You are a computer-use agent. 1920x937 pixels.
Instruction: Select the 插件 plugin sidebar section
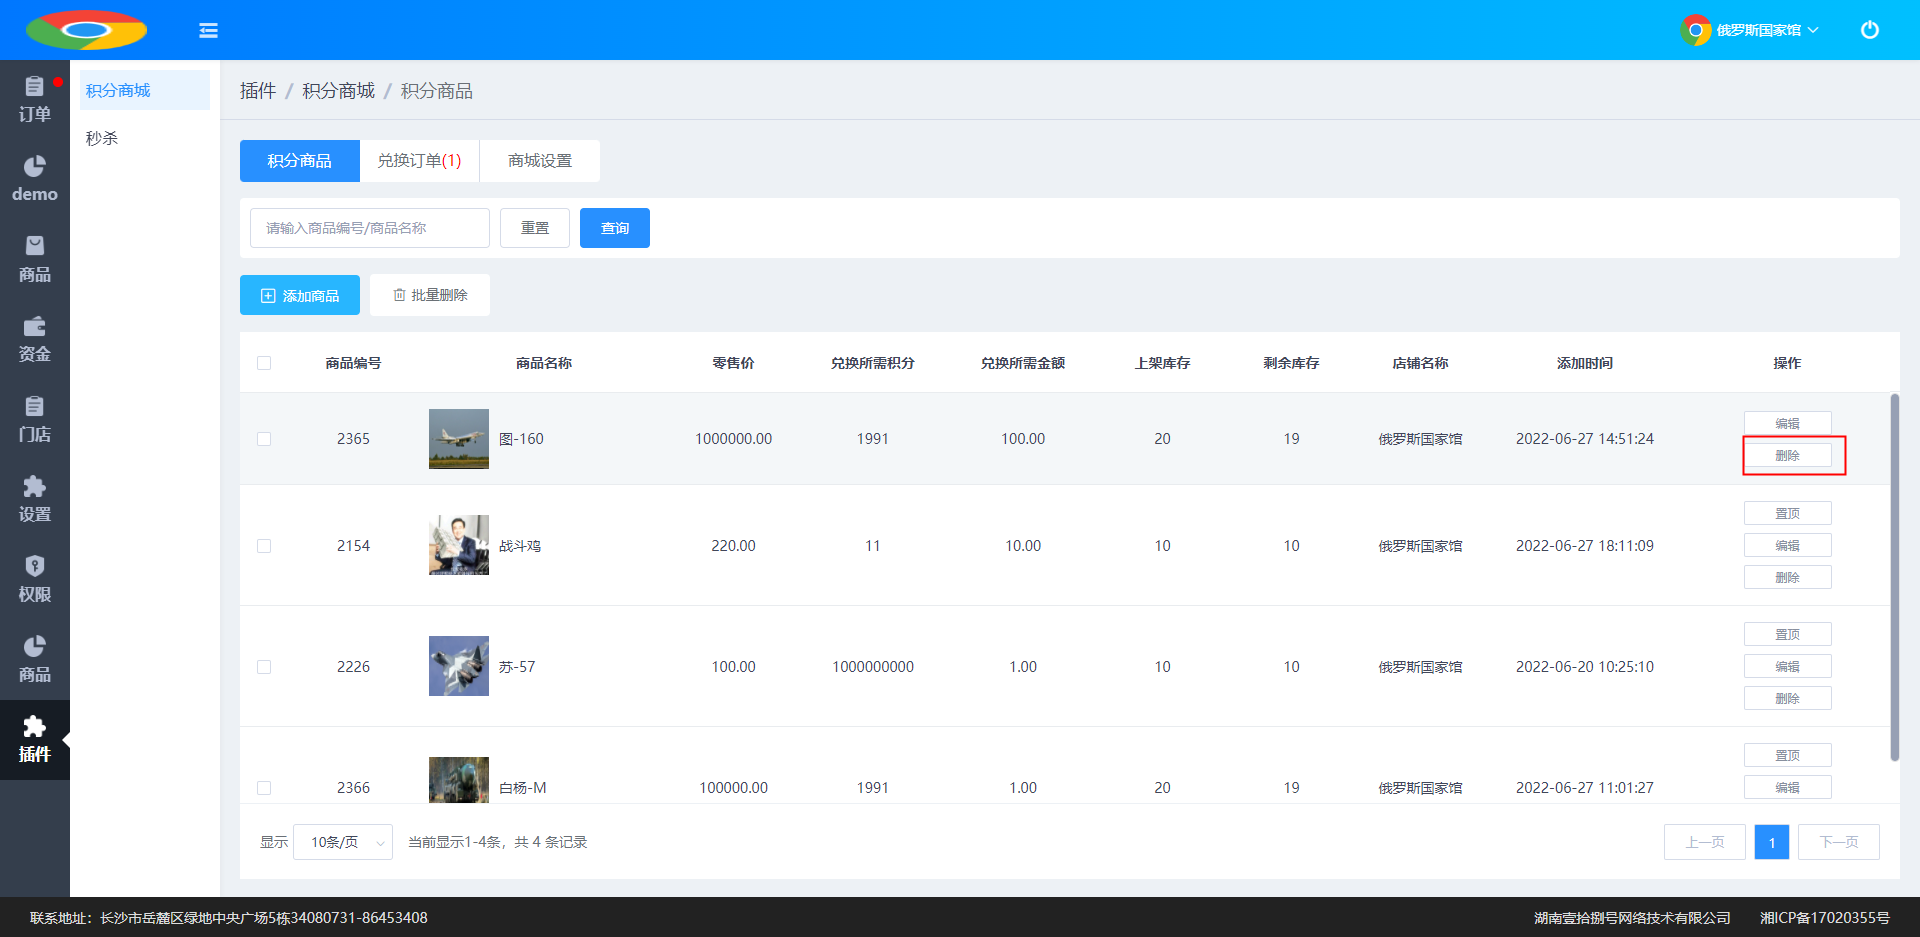tap(35, 740)
